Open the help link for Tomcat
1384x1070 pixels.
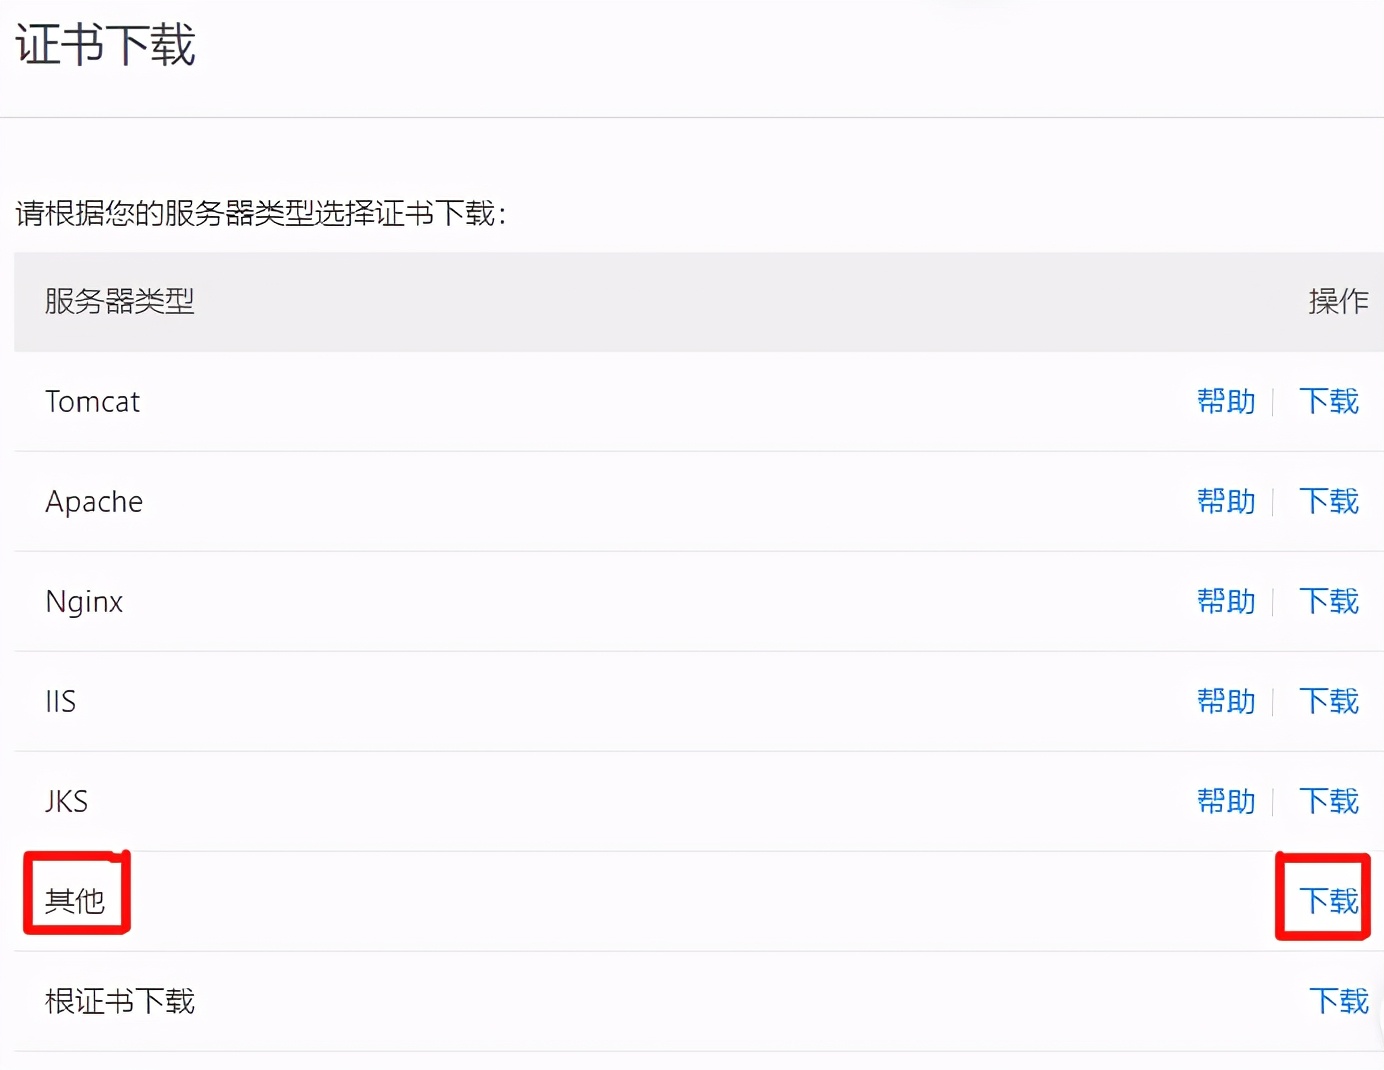click(x=1226, y=401)
